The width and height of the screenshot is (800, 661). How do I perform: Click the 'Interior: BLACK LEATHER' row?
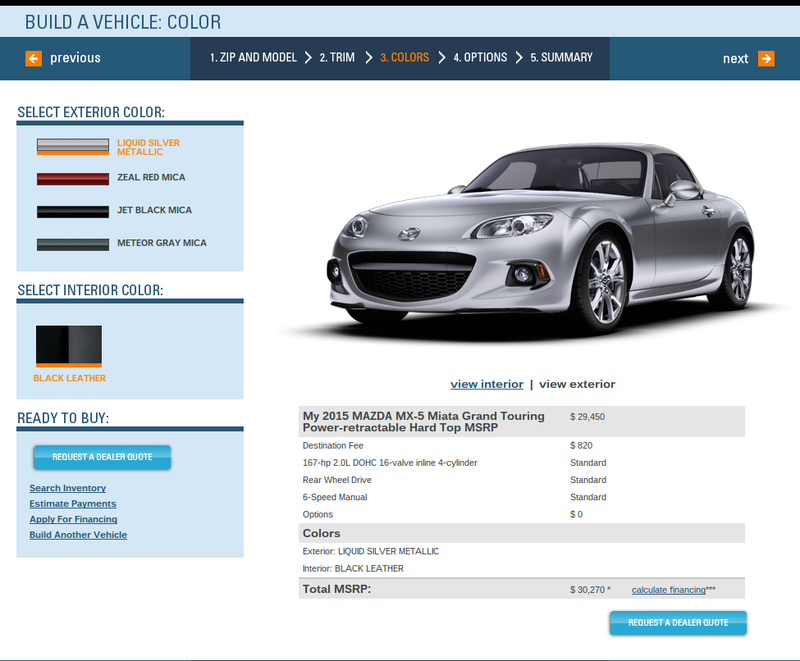(x=521, y=569)
